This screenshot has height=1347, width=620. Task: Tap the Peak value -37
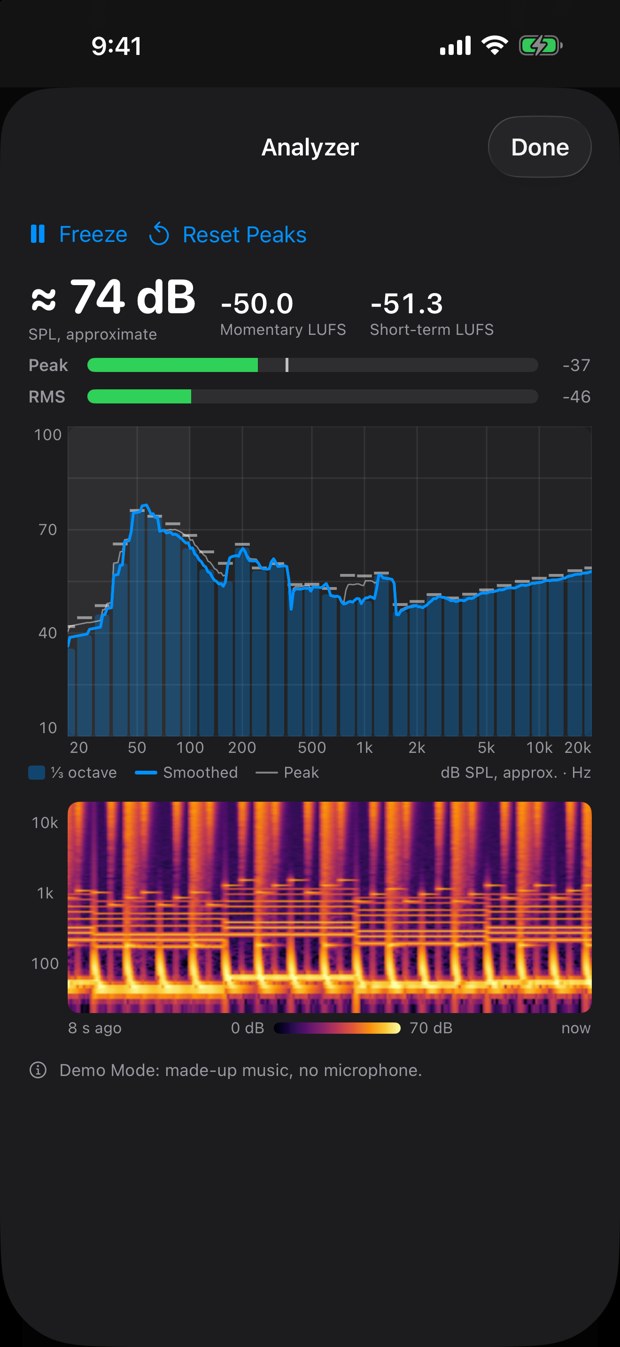[x=576, y=365]
